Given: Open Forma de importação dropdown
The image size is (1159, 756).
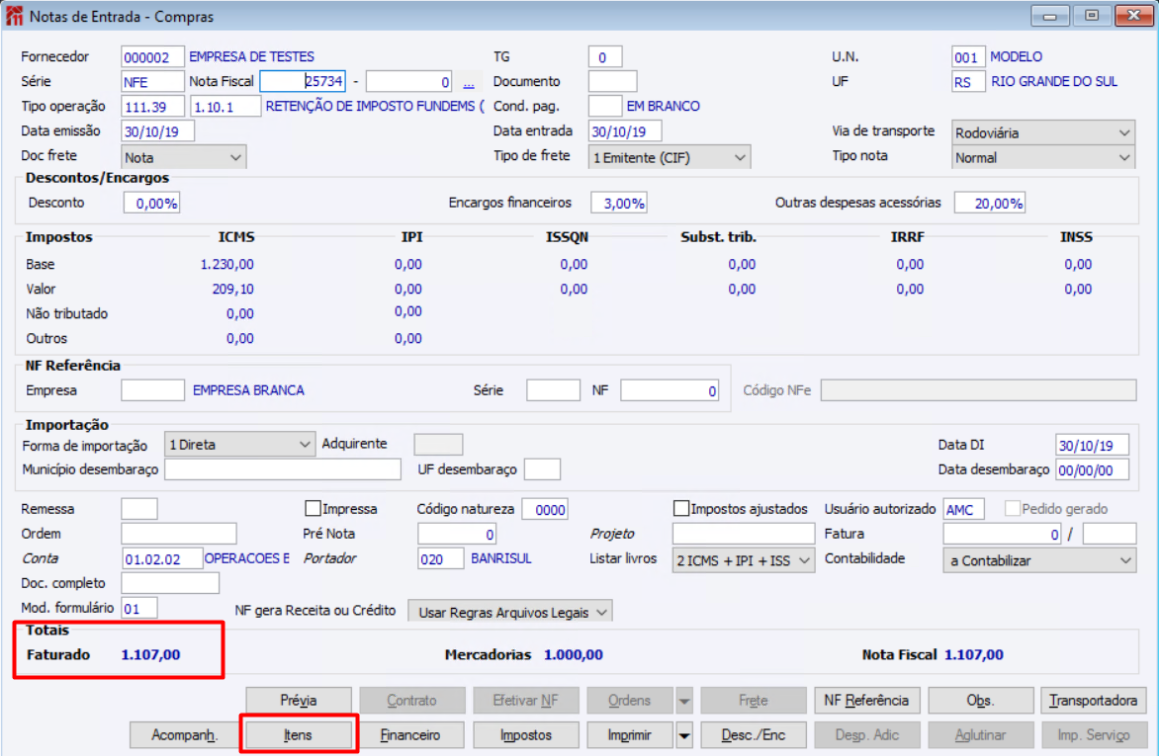Looking at the screenshot, I should 239,445.
